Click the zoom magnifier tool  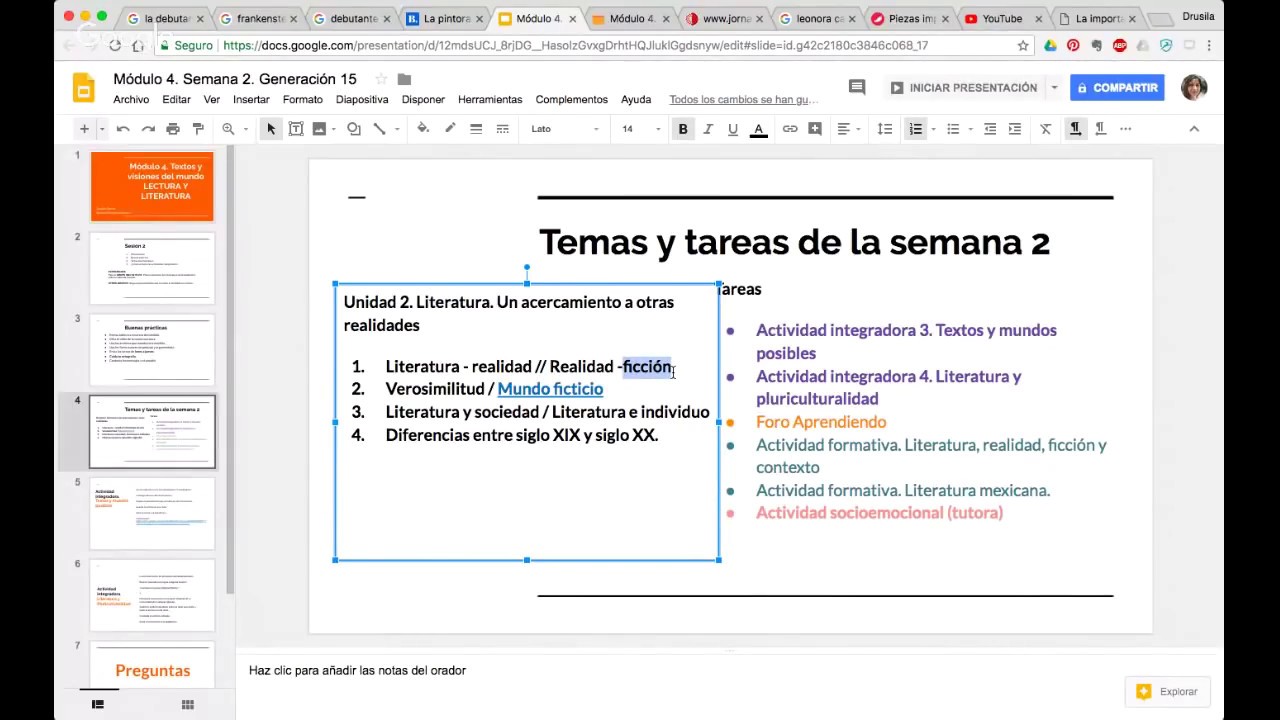pyautogui.click(x=228, y=129)
